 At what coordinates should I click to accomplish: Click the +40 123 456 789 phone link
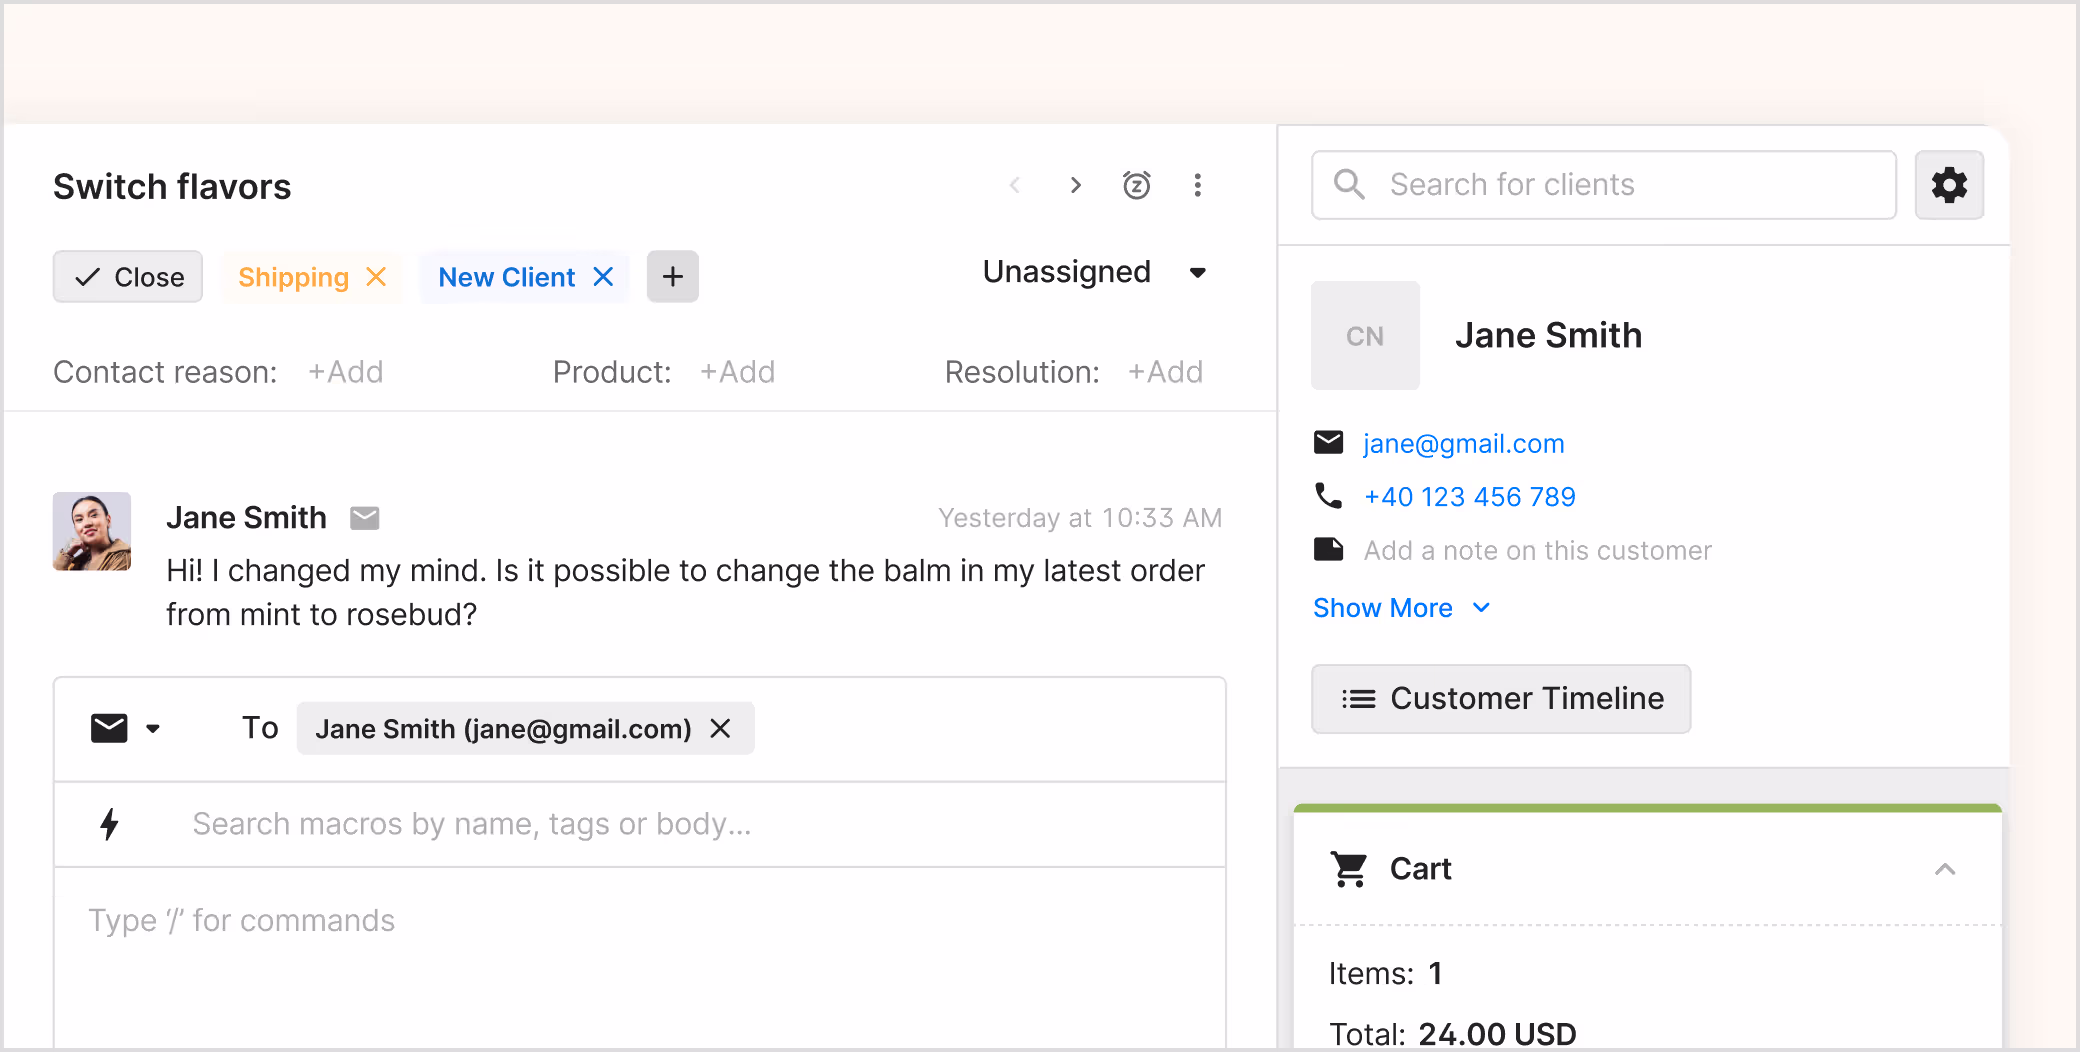(1469, 497)
